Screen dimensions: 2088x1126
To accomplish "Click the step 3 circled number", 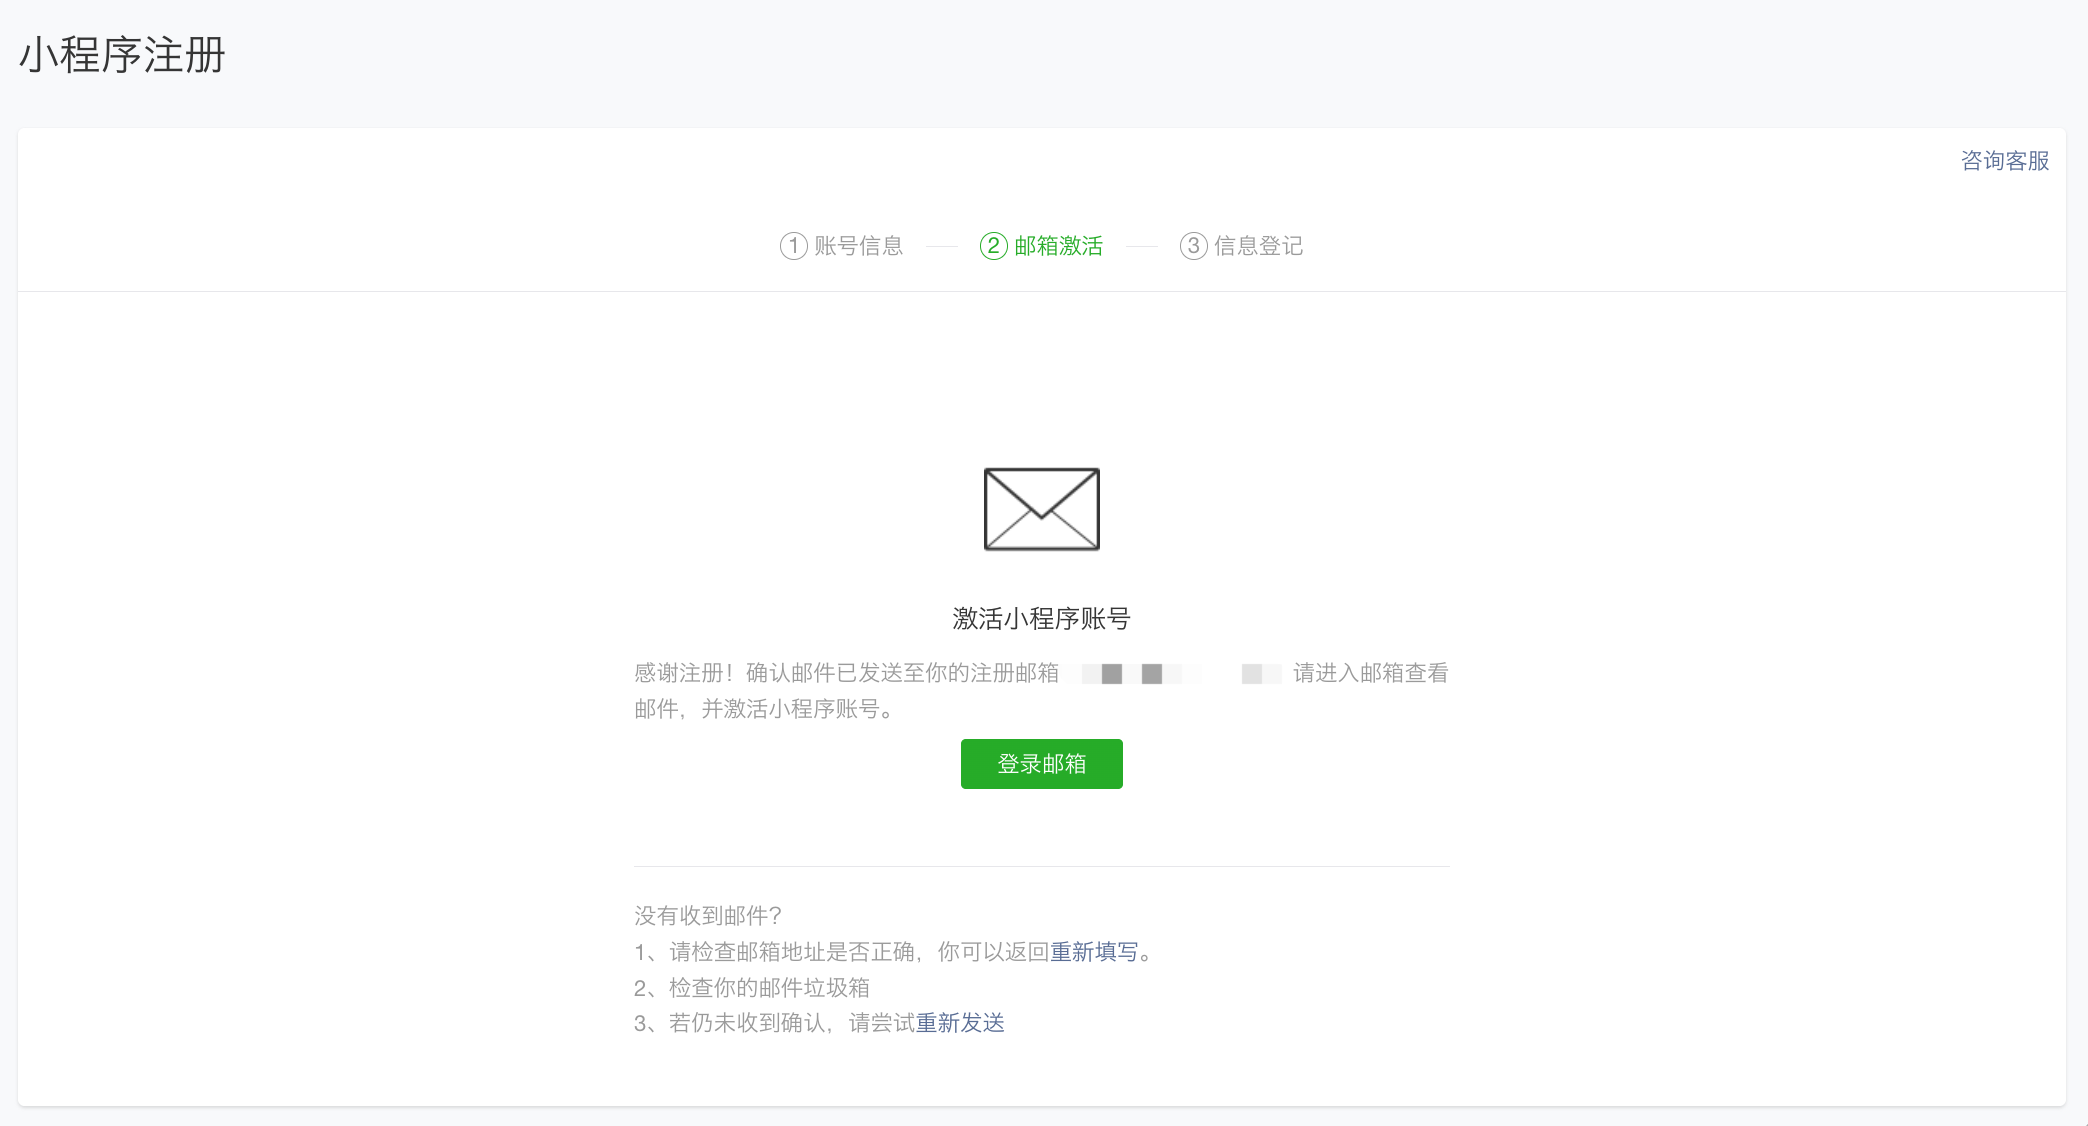I will click(1193, 246).
